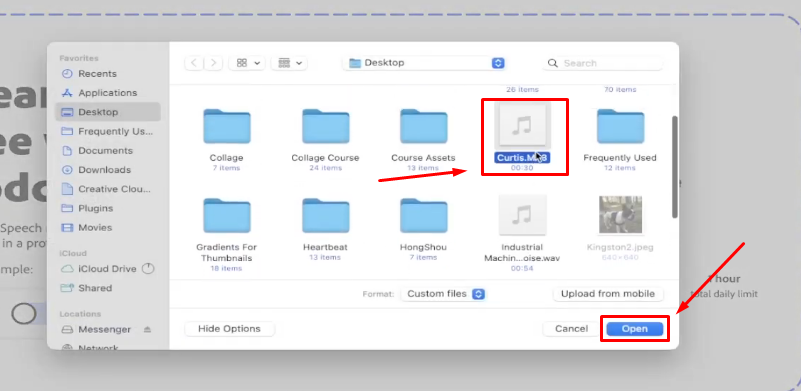Click the file list vertical scrollbar
Screen dimensions: 801x391
tap(675, 167)
